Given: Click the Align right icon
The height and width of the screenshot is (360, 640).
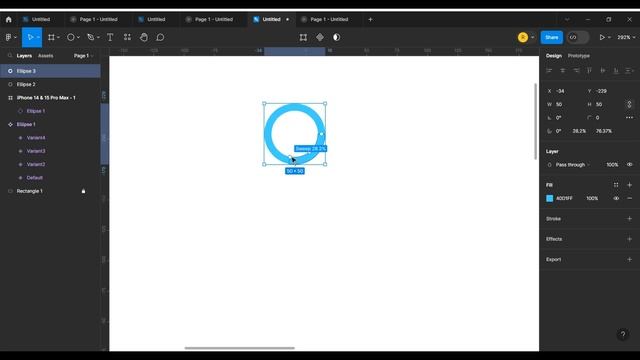Looking at the screenshot, I should tap(576, 71).
